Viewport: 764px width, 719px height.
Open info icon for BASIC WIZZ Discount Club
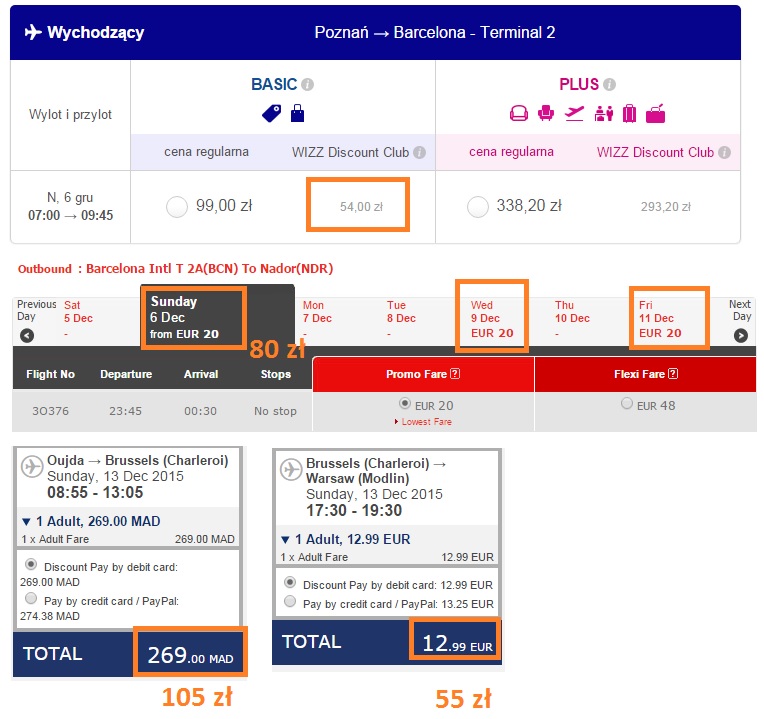click(420, 152)
